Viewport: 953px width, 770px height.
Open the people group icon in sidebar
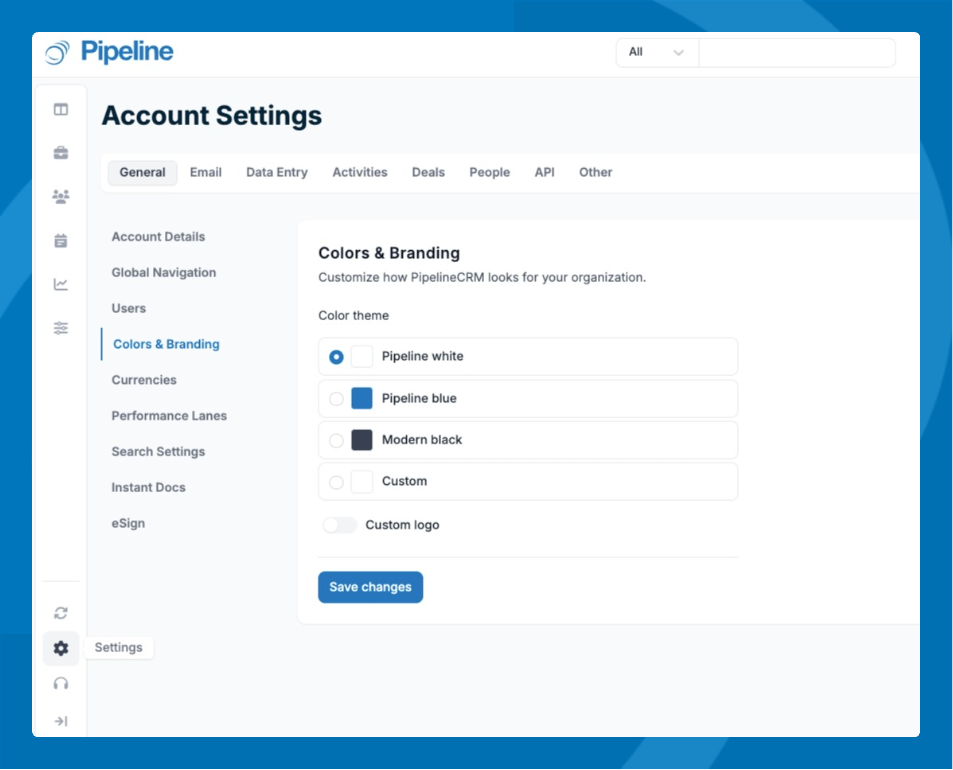click(x=61, y=196)
